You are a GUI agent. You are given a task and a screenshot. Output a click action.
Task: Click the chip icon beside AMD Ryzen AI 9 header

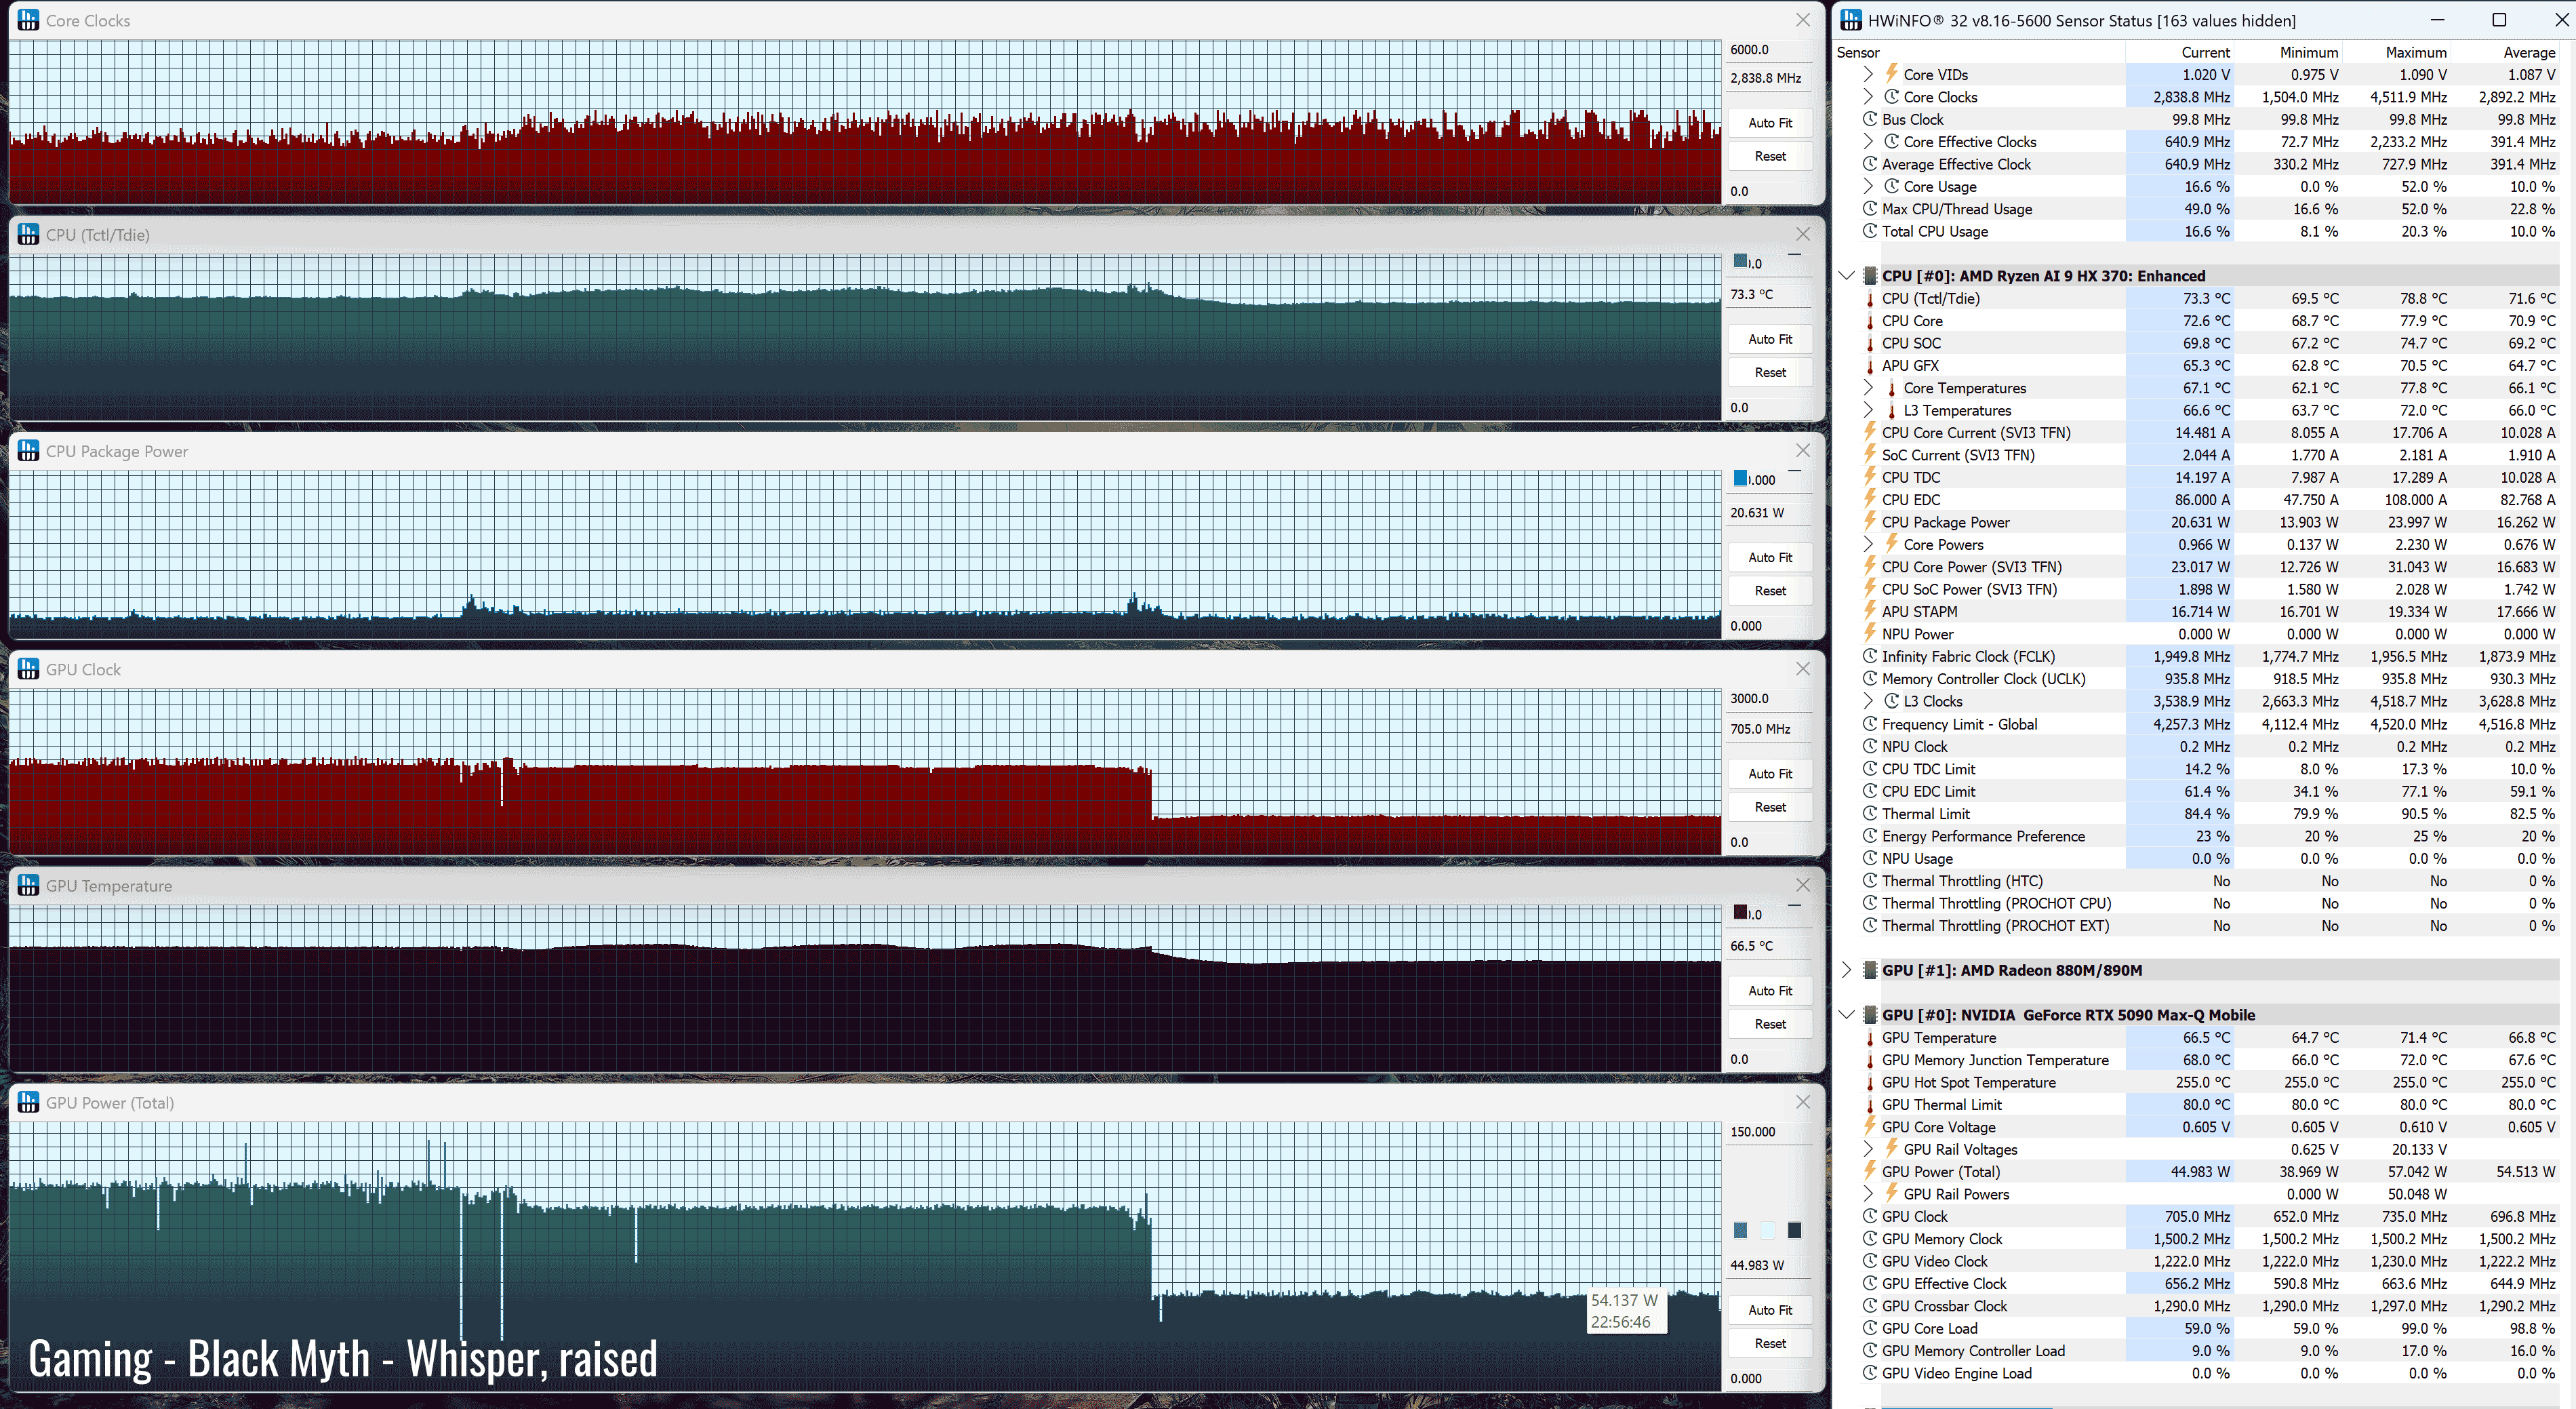click(x=1870, y=276)
